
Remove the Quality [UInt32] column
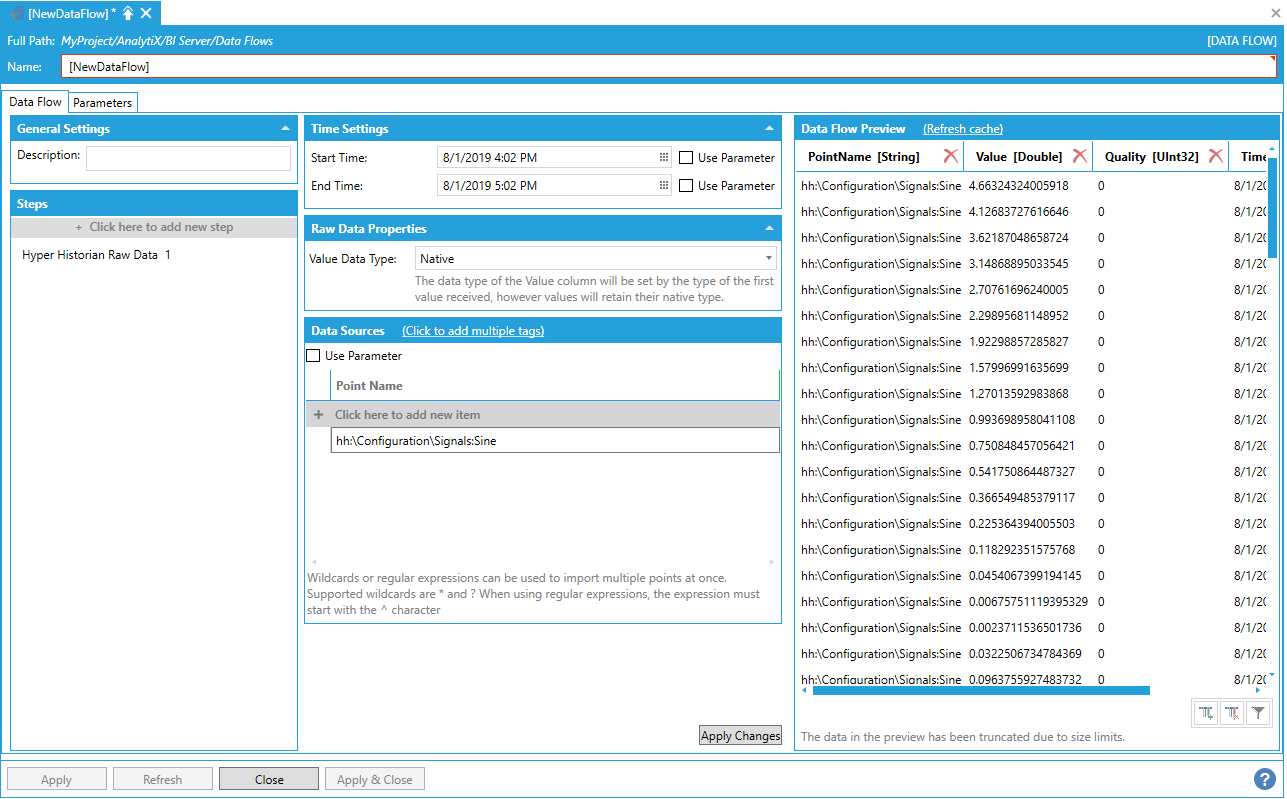(1215, 156)
